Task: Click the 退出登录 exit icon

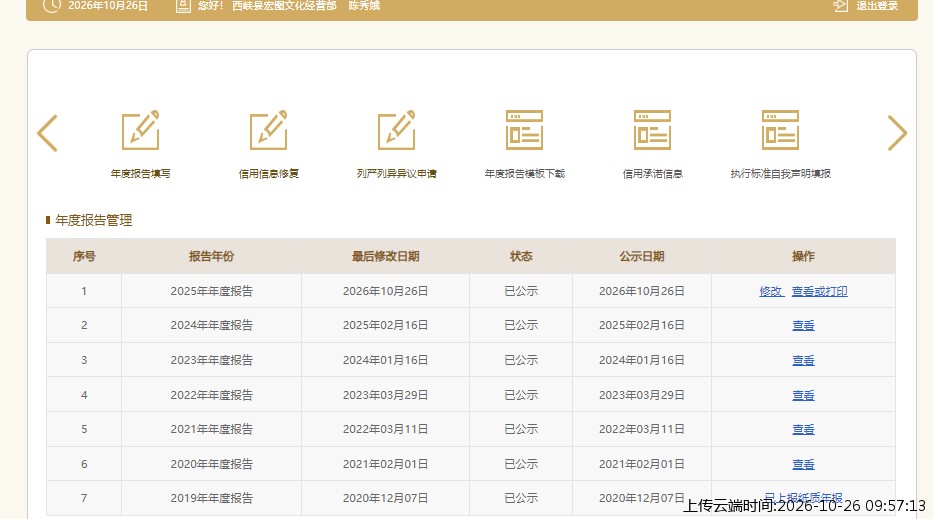Action: pyautogui.click(x=840, y=5)
